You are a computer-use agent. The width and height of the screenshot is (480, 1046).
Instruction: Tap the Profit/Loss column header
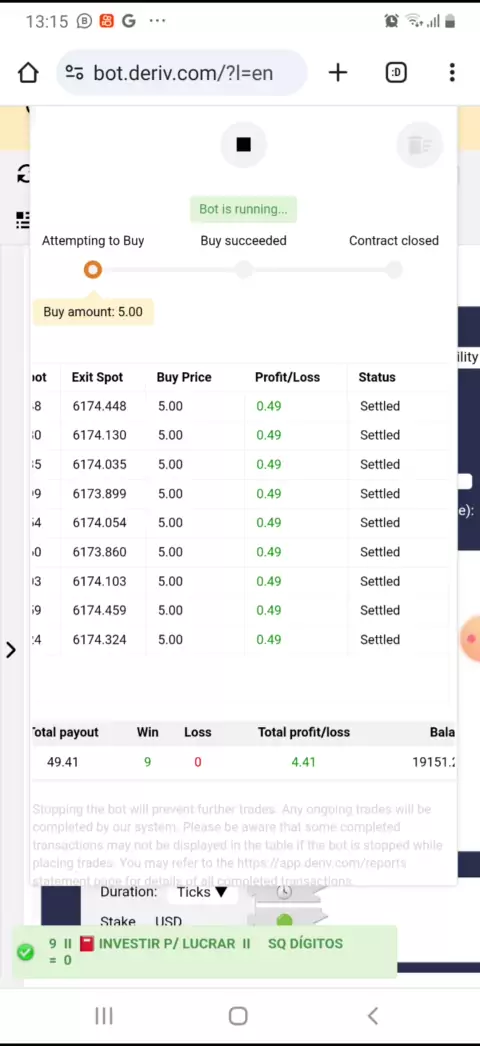(x=287, y=377)
